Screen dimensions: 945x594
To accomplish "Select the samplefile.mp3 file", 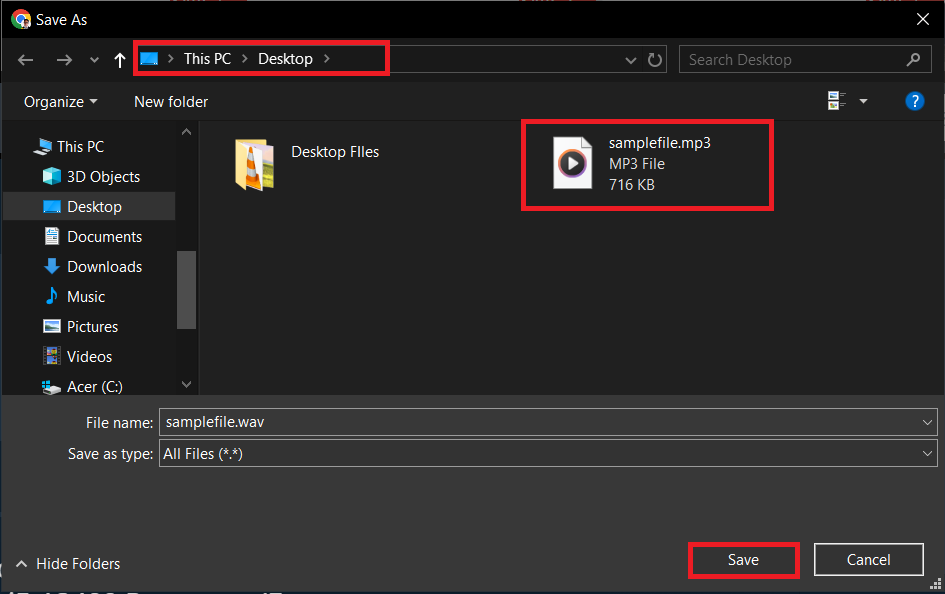I will pyautogui.click(x=647, y=164).
